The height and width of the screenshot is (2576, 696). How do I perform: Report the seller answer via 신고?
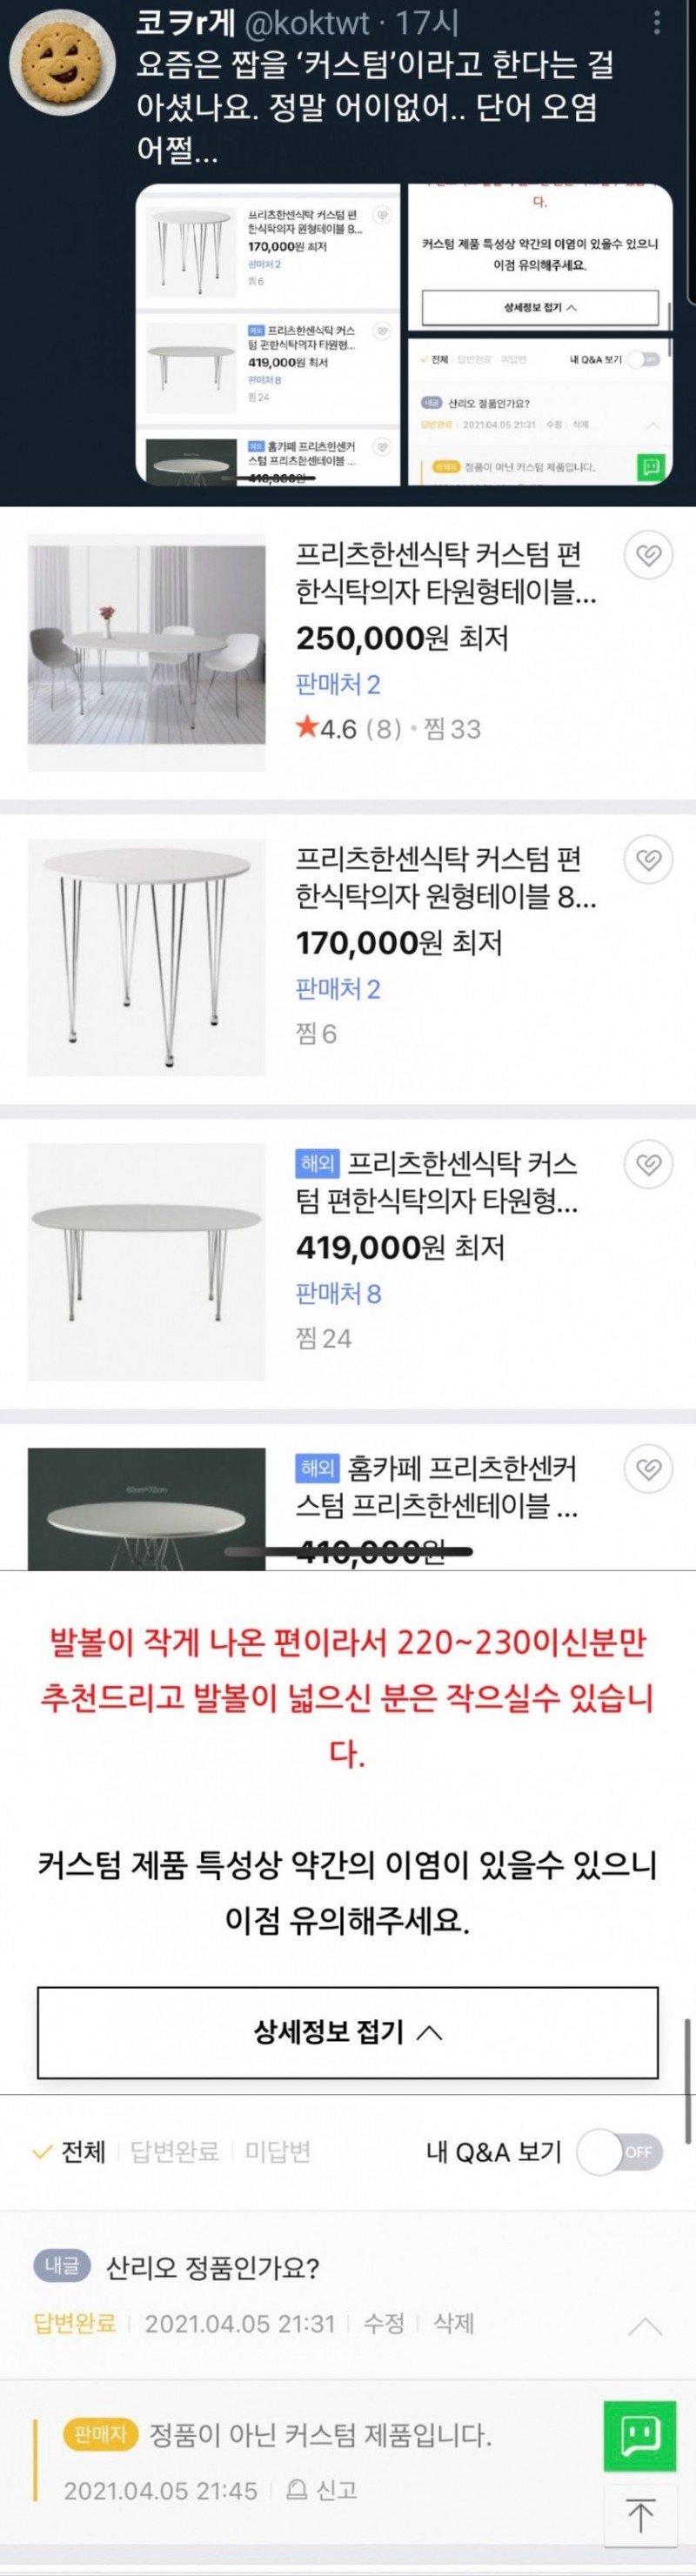tap(325, 2490)
